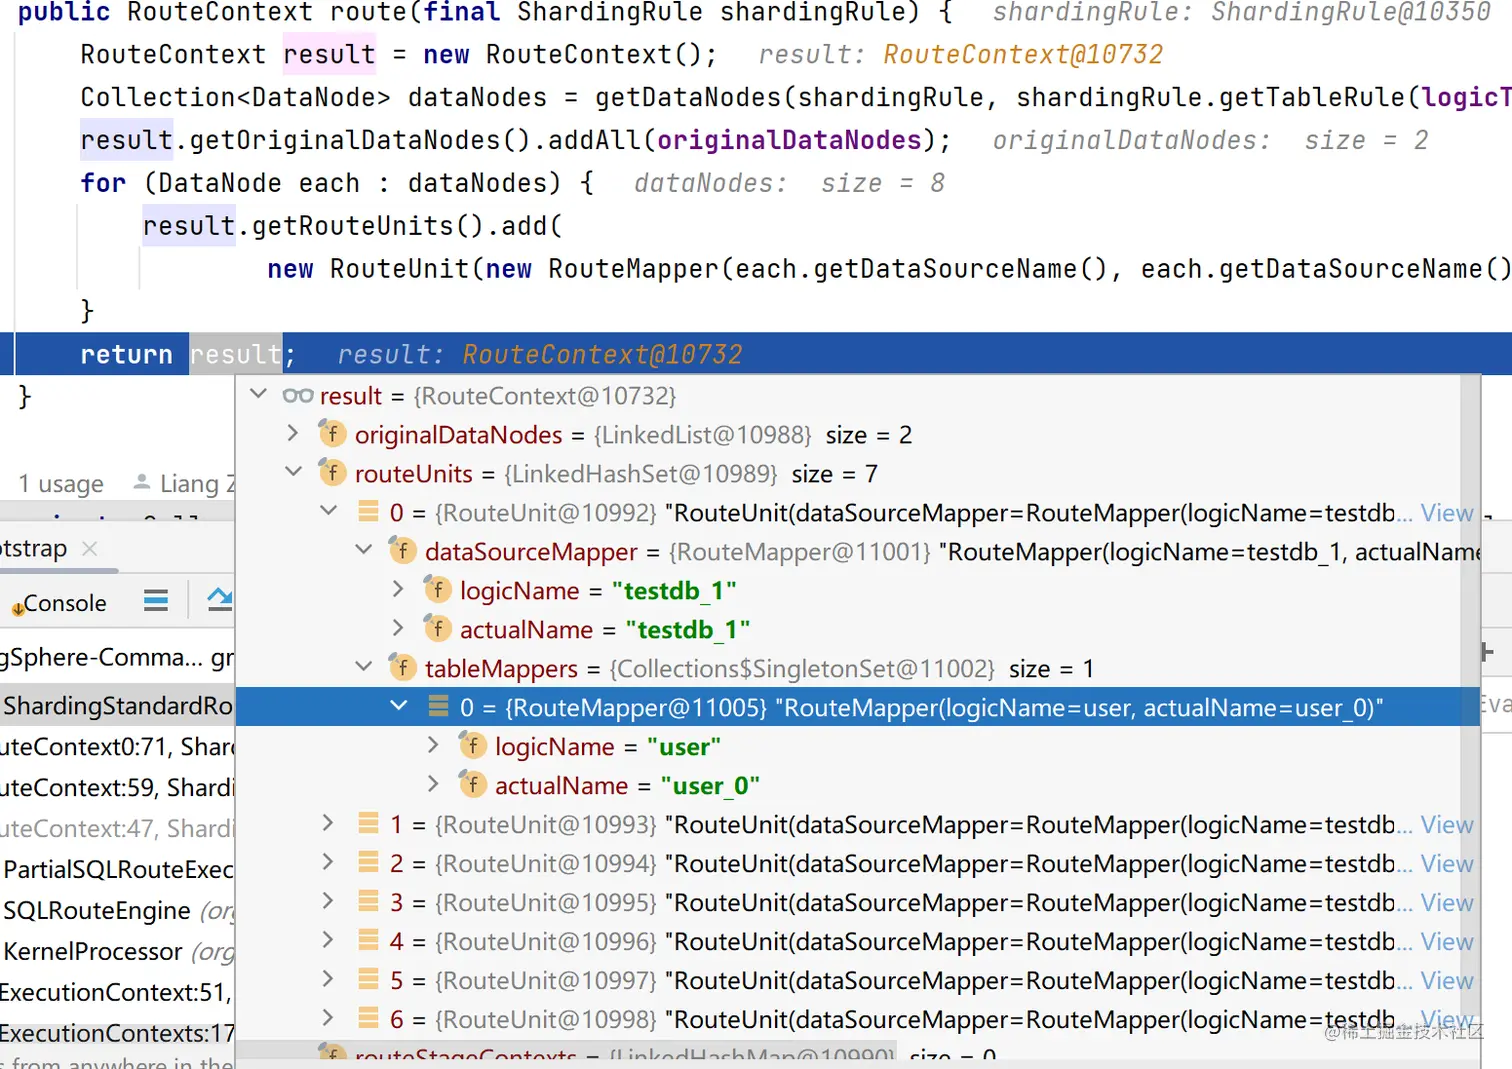Select stack frame uteContext:59
This screenshot has width=1512, height=1069.
point(117,788)
